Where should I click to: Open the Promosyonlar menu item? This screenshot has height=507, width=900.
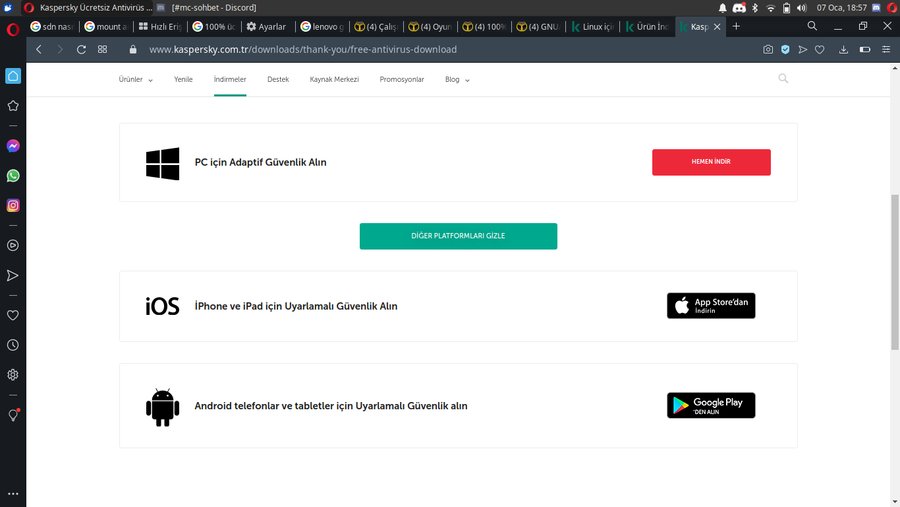(402, 79)
